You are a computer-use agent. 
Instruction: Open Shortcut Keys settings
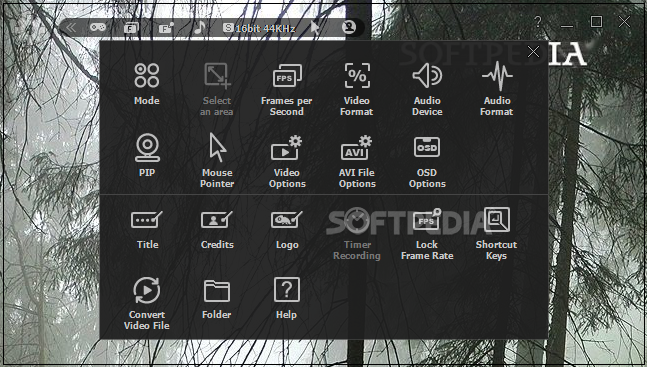pos(496,234)
